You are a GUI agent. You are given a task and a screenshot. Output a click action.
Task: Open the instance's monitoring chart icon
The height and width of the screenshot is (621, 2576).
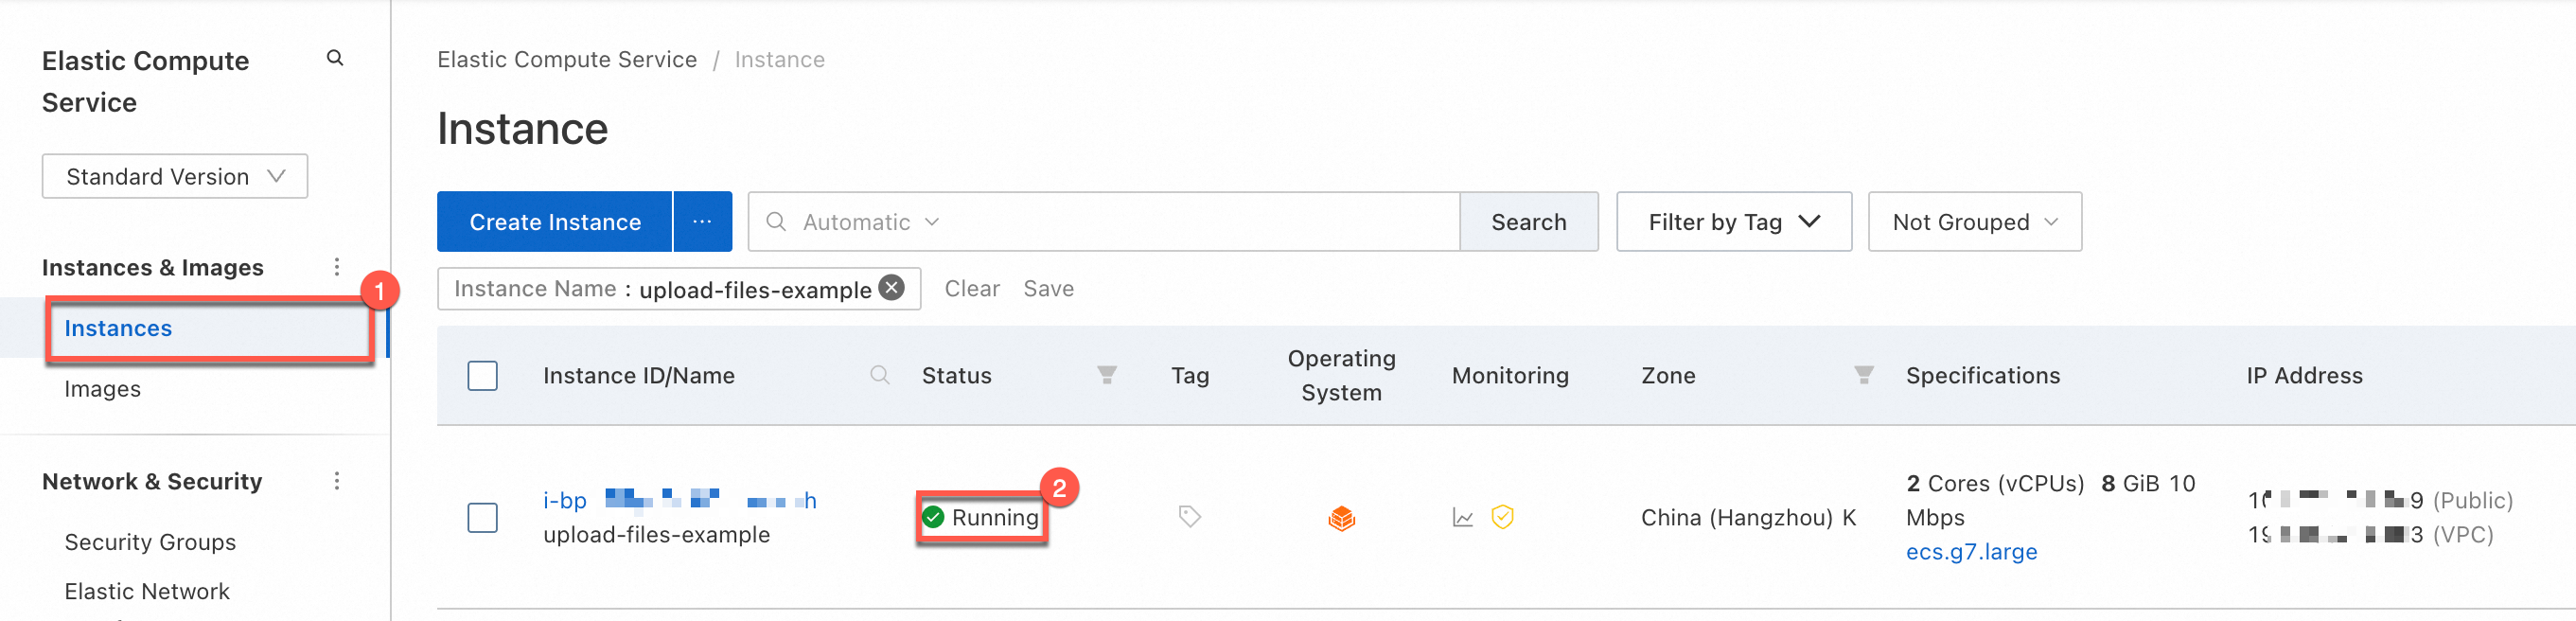click(x=1462, y=517)
